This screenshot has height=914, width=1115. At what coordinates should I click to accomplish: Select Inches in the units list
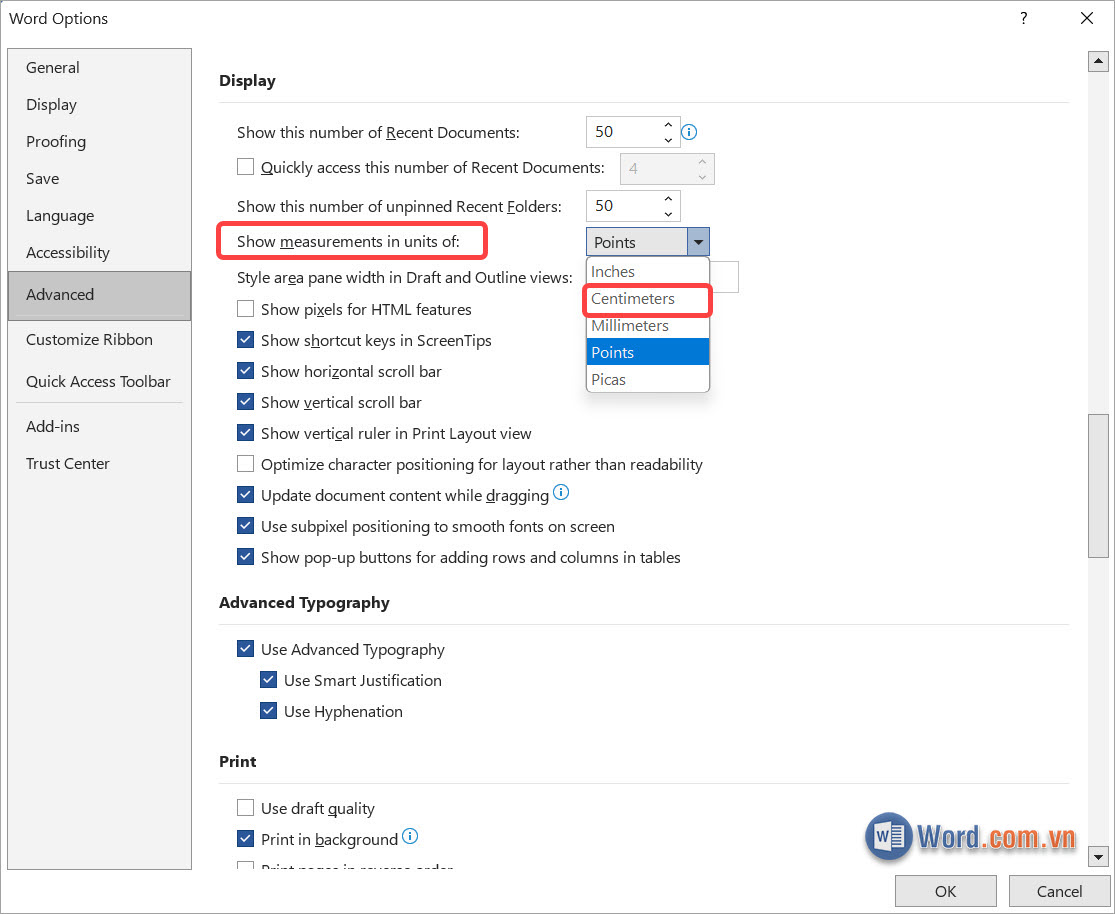613,272
